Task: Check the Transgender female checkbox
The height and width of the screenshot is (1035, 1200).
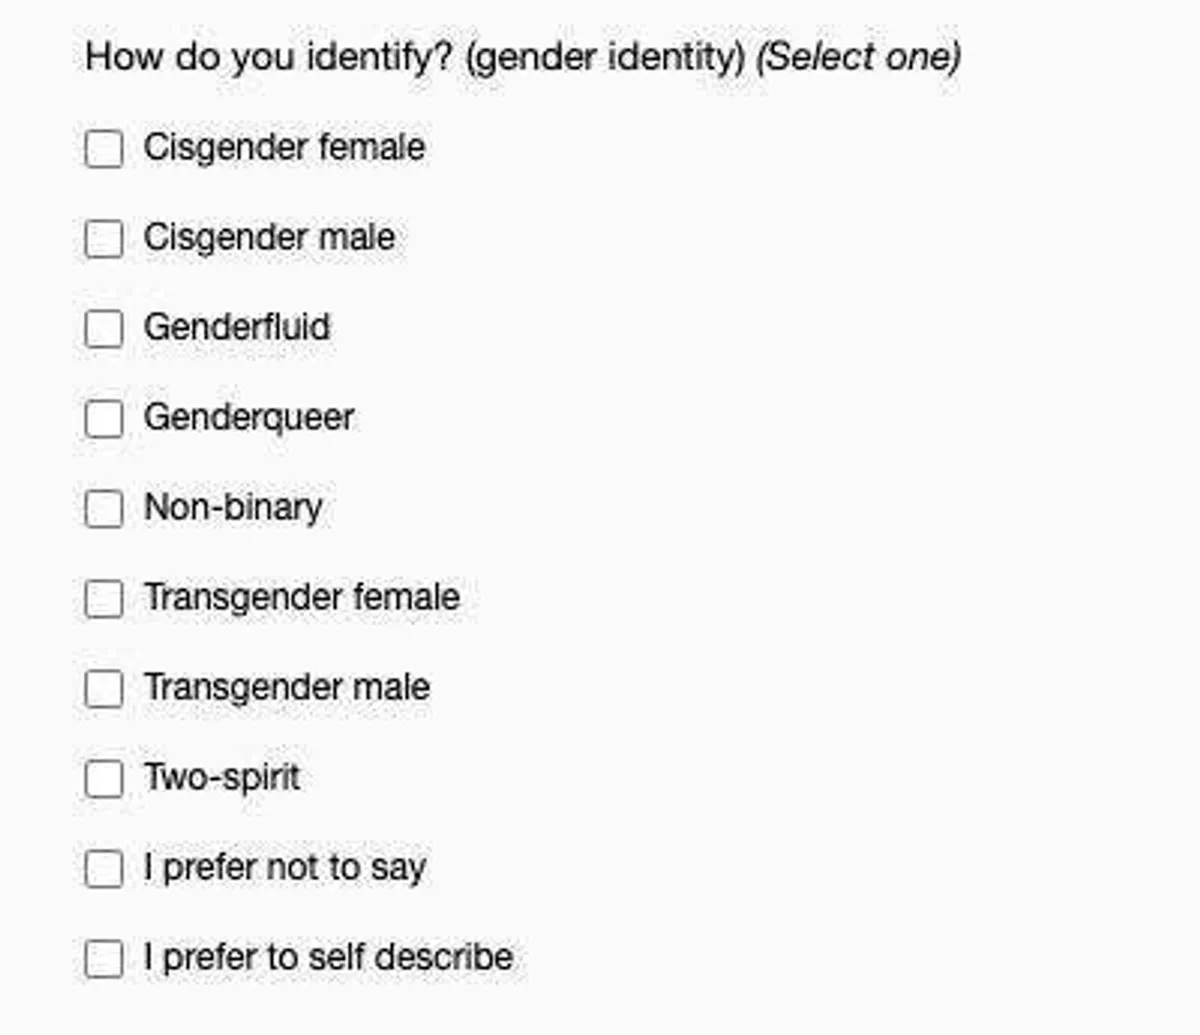Action: [x=104, y=599]
